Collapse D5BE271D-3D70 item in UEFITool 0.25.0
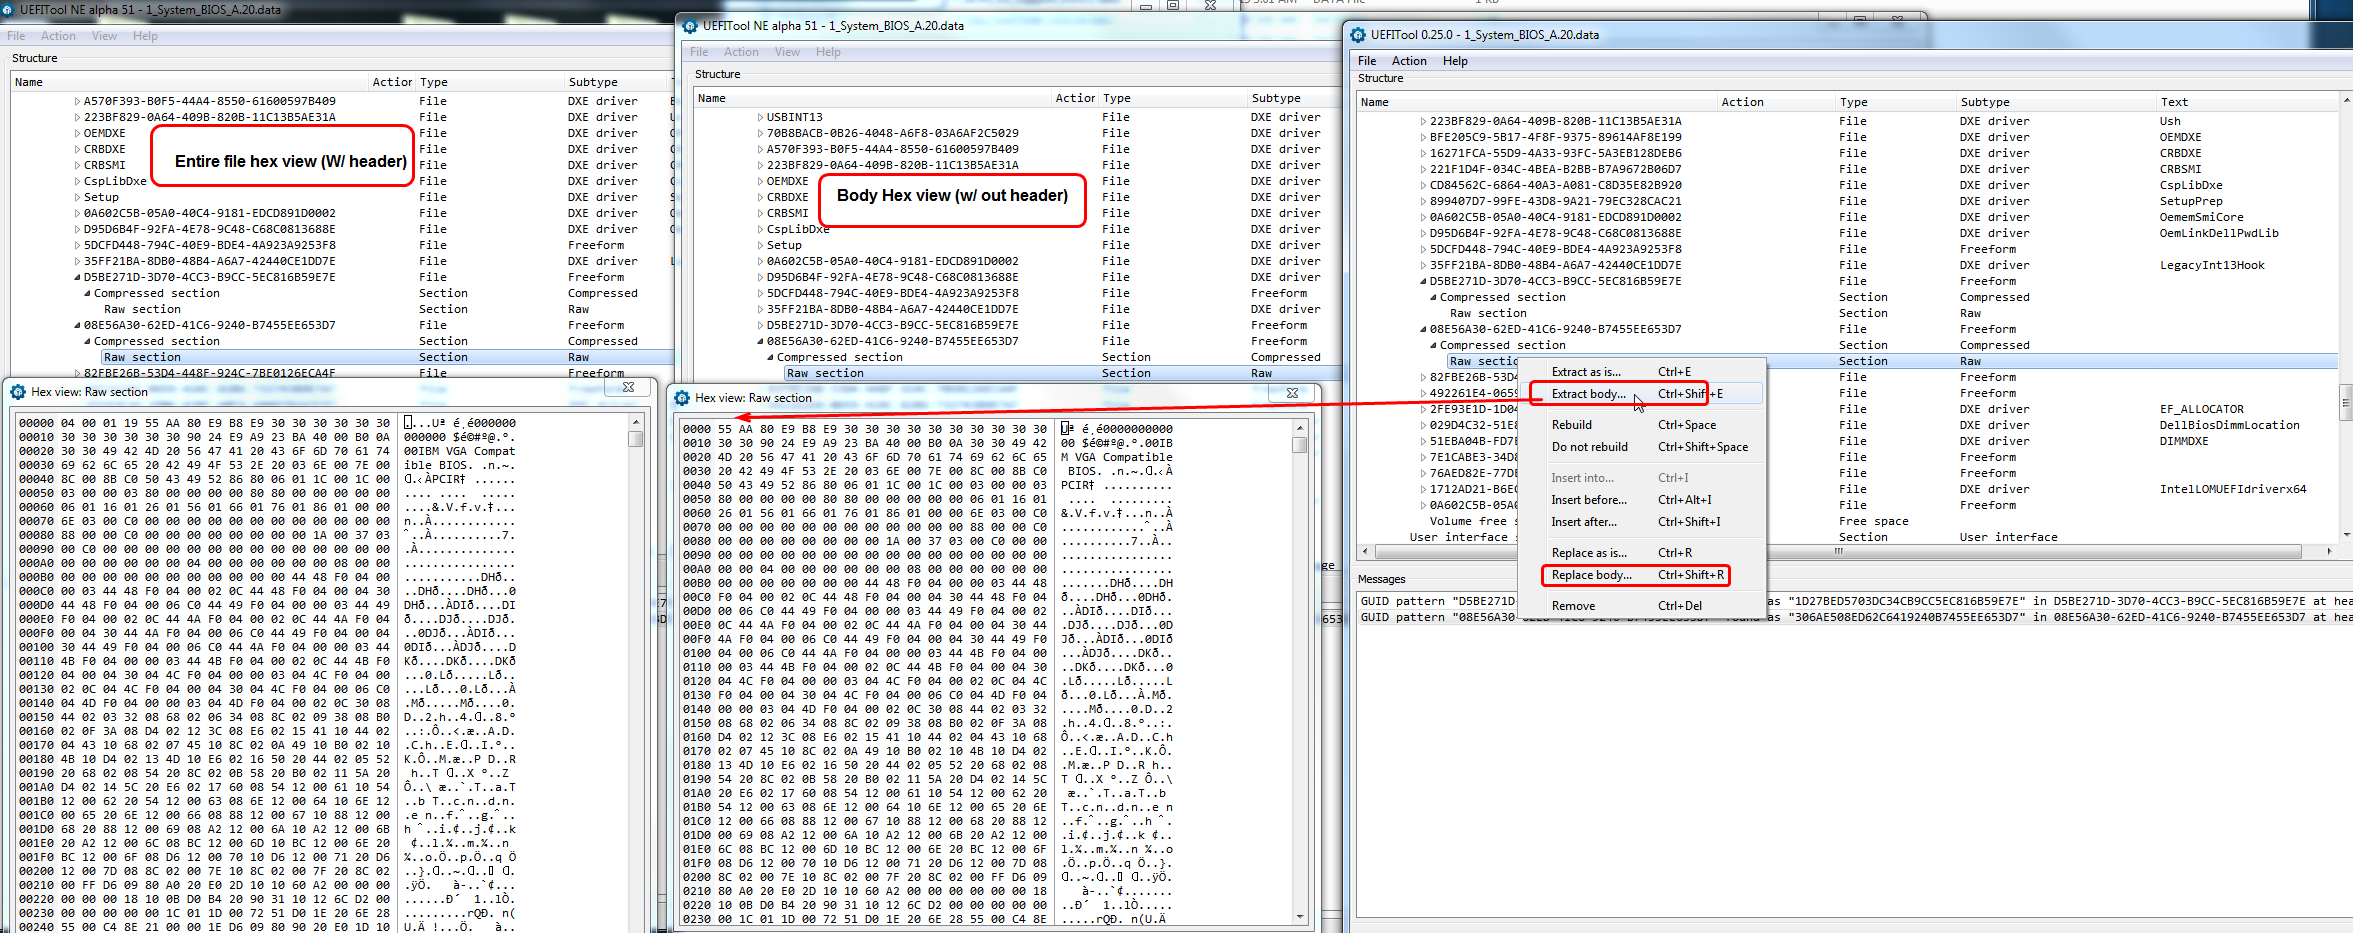The width and height of the screenshot is (2353, 933). 1423,281
